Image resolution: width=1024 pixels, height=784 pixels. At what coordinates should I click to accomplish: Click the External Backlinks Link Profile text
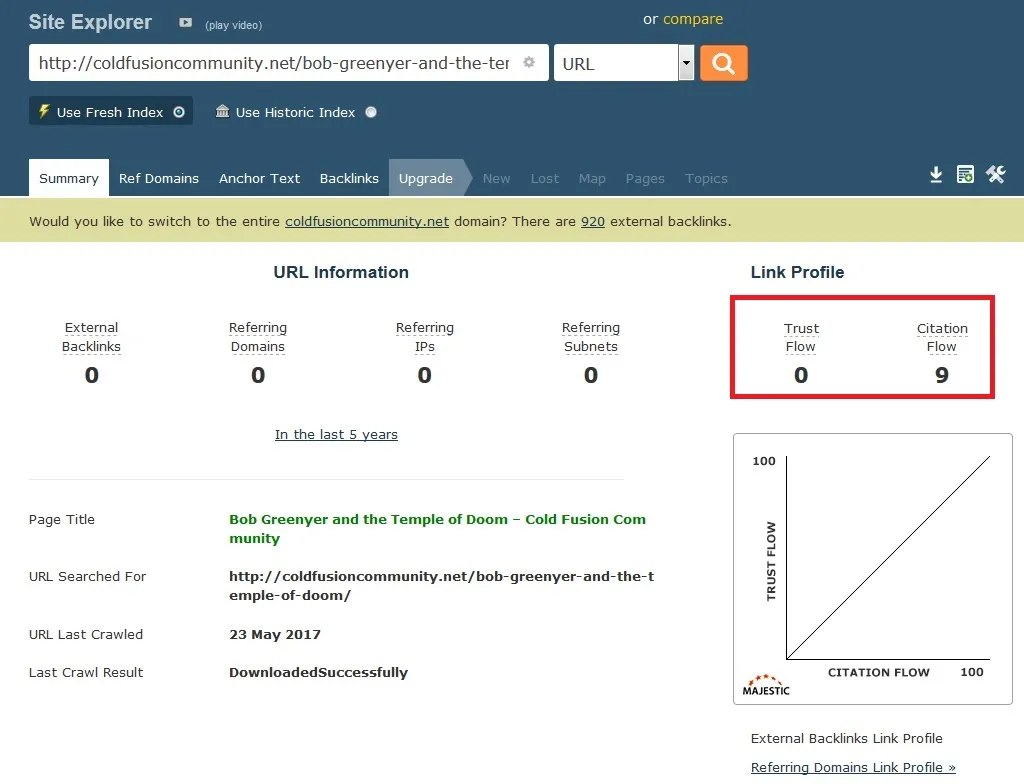tap(846, 738)
